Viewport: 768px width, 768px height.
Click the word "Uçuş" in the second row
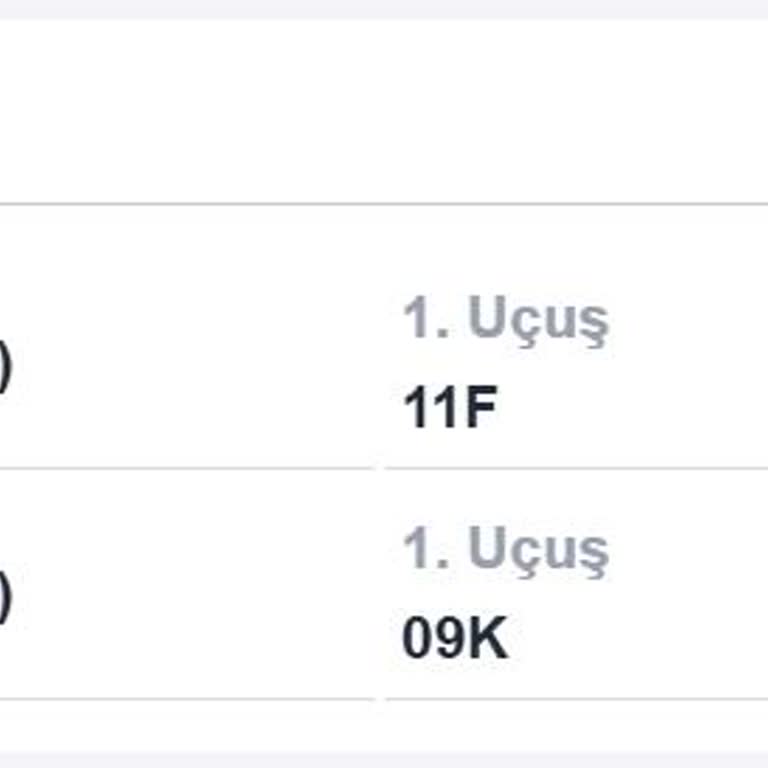[x=538, y=550]
